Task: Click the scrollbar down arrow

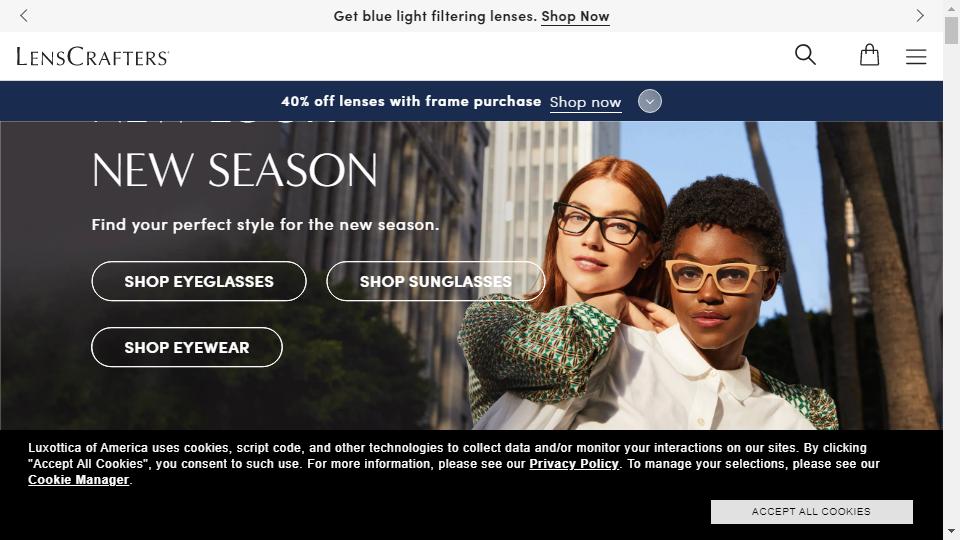Action: (951, 531)
